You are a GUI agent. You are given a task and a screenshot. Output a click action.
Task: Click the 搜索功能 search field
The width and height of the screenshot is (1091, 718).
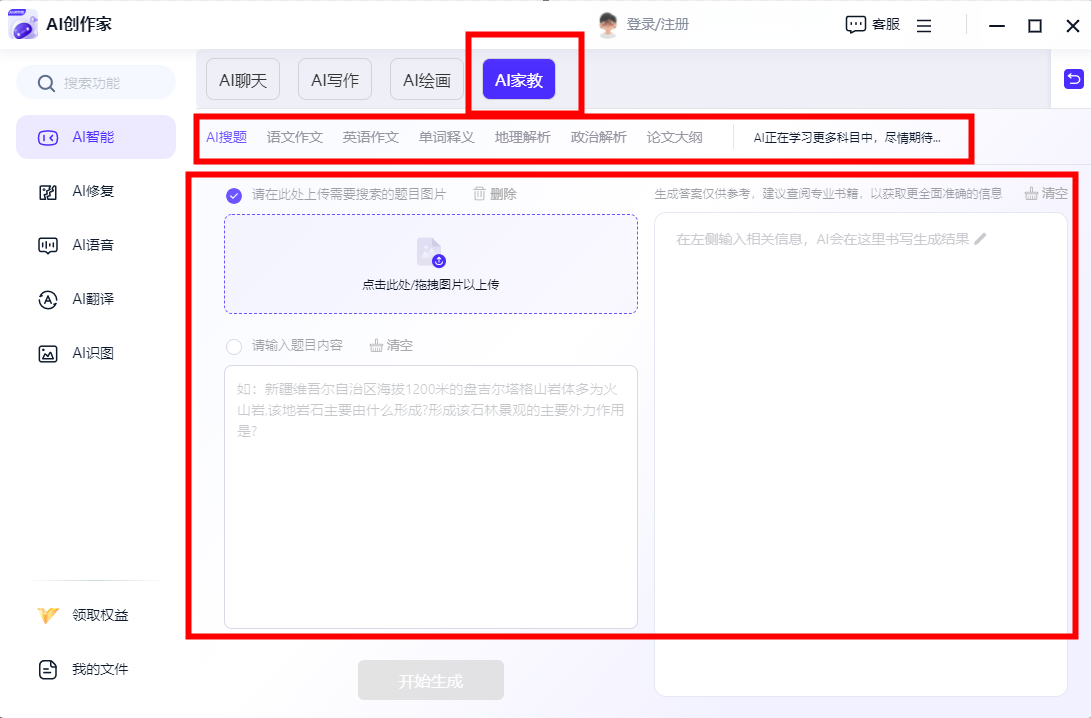(96, 83)
